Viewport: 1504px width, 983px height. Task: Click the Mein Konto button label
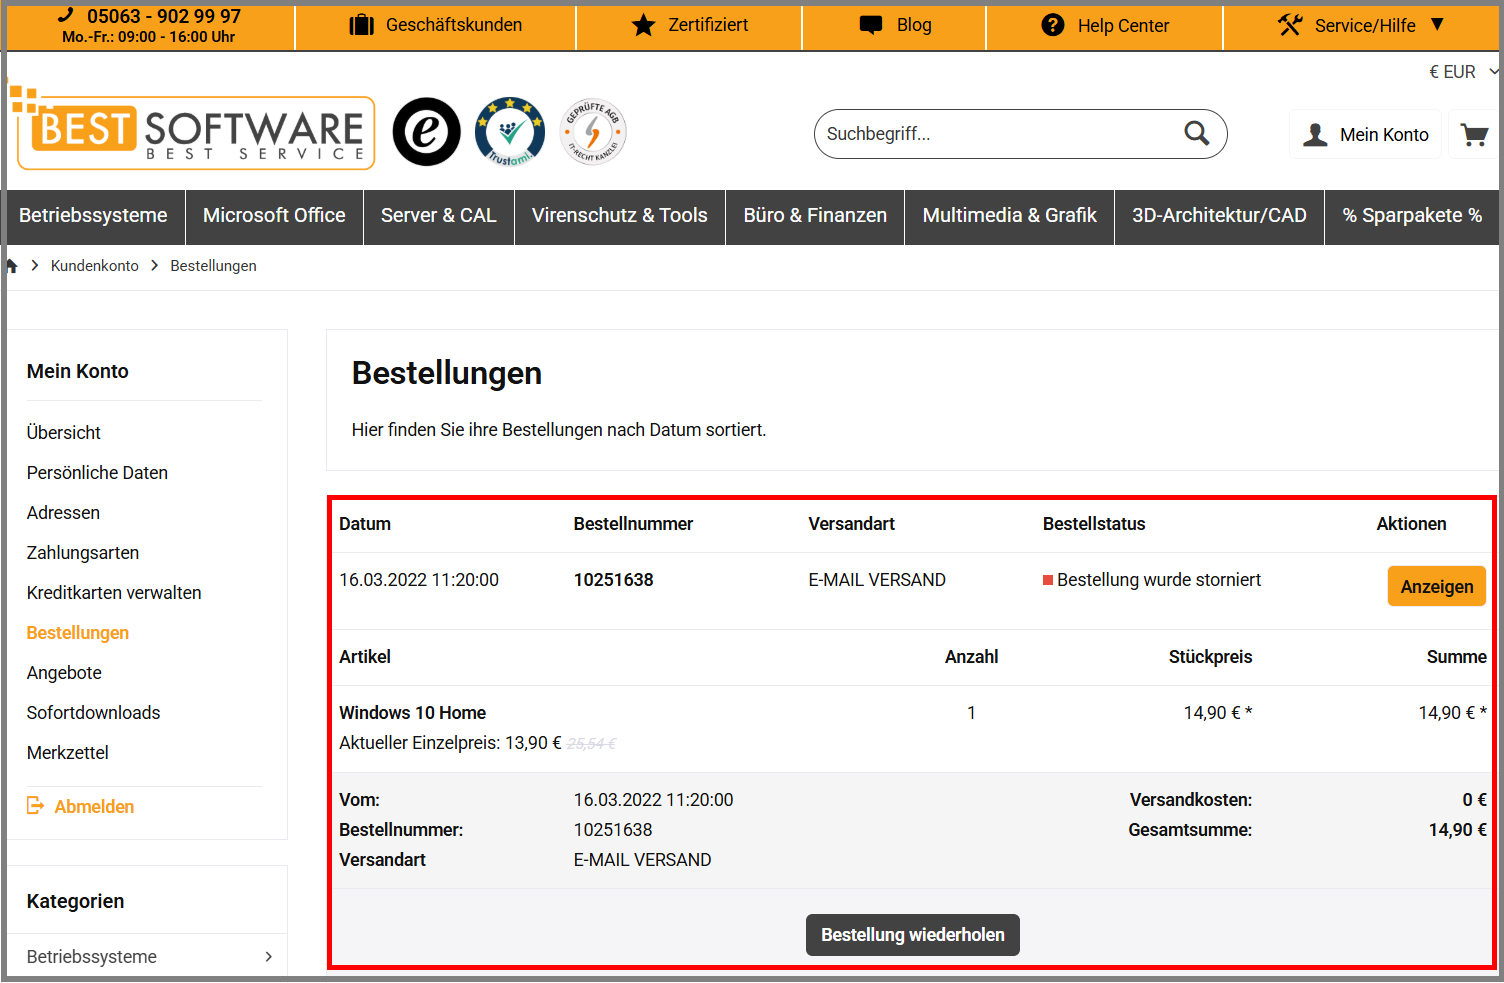click(1384, 135)
